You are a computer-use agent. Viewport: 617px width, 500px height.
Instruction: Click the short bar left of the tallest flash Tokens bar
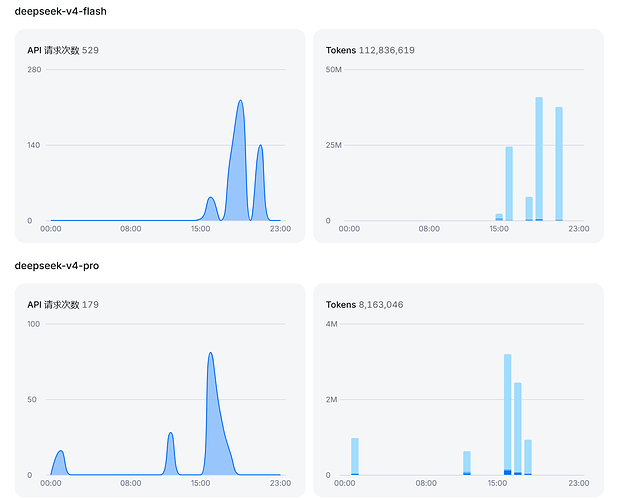pos(529,209)
